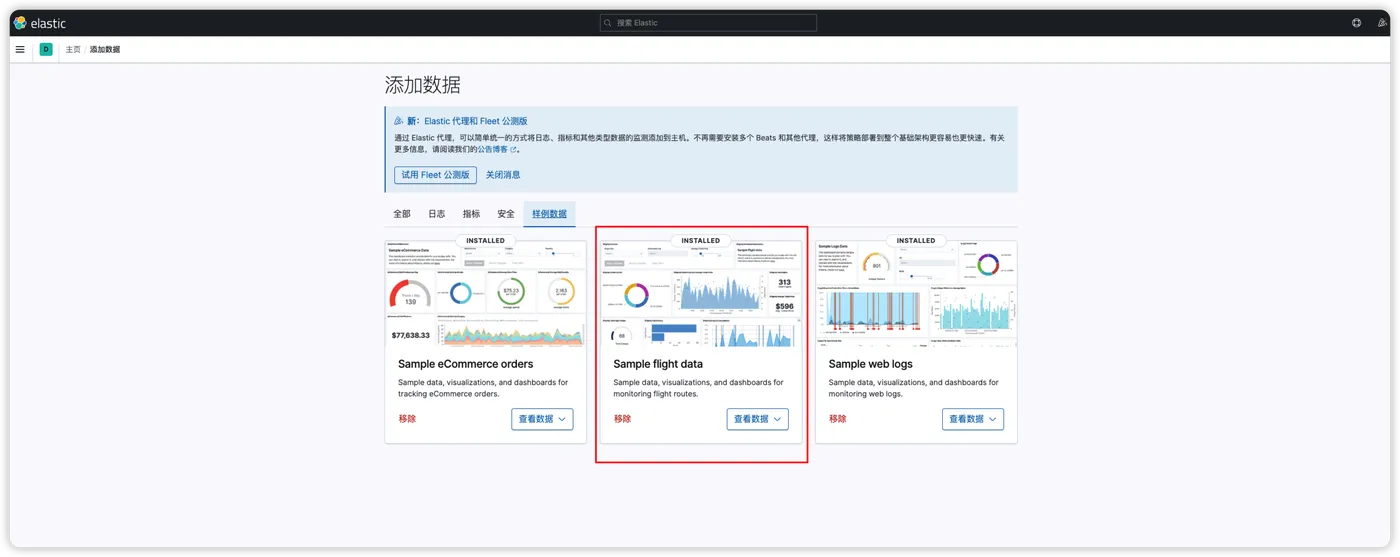Click 移除 on Sample eCommerce orders card
This screenshot has width=1400, height=557.
point(407,419)
